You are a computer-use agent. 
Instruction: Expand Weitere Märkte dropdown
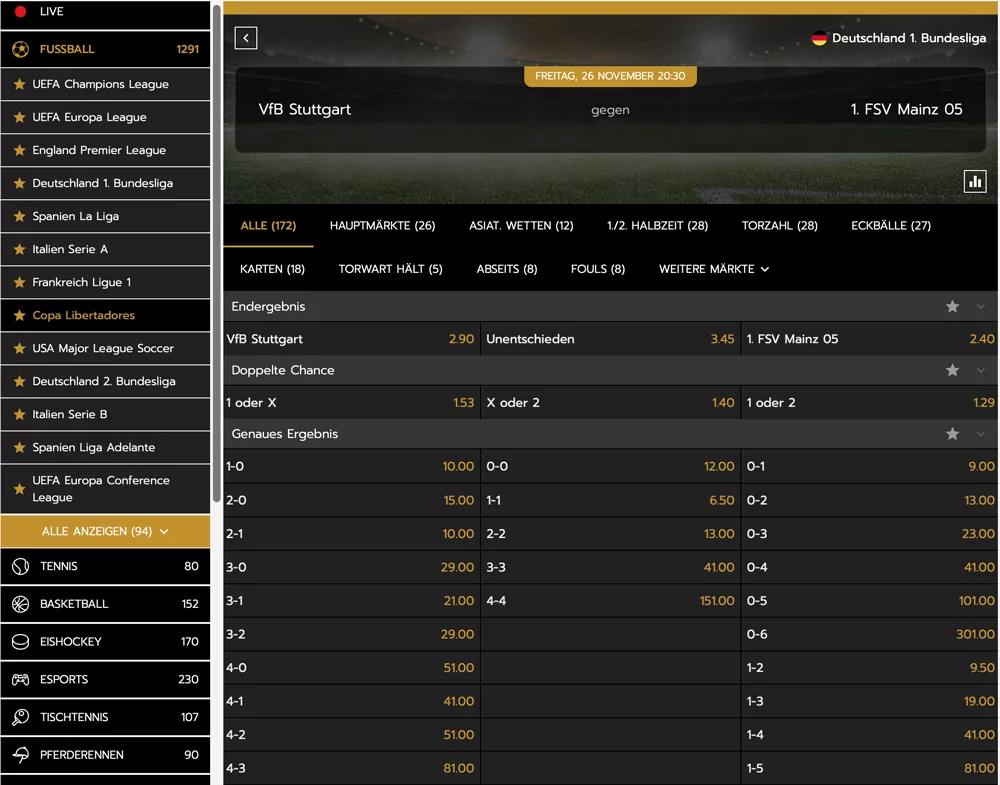pos(714,269)
